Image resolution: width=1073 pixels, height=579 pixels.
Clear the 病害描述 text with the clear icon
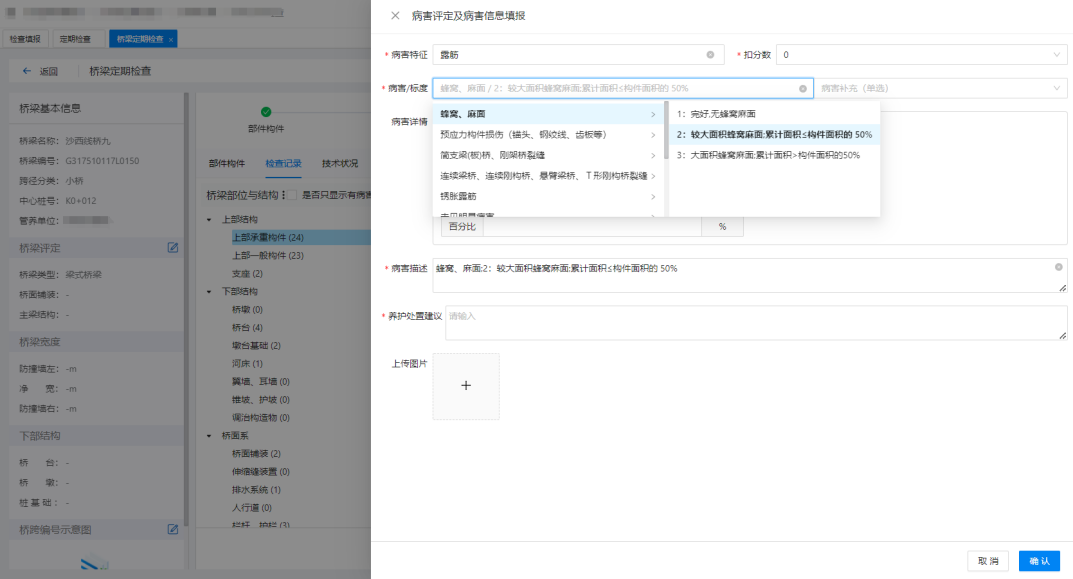[x=1058, y=267]
